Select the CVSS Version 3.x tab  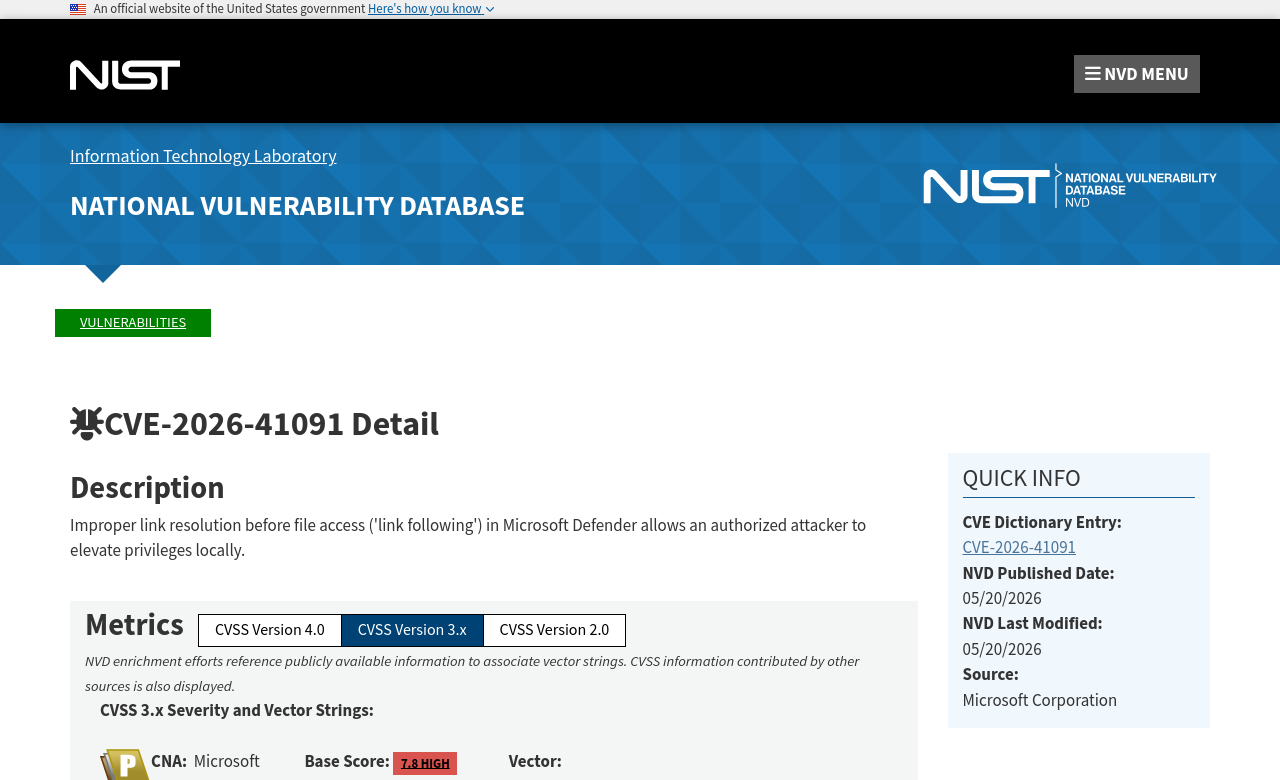412,630
